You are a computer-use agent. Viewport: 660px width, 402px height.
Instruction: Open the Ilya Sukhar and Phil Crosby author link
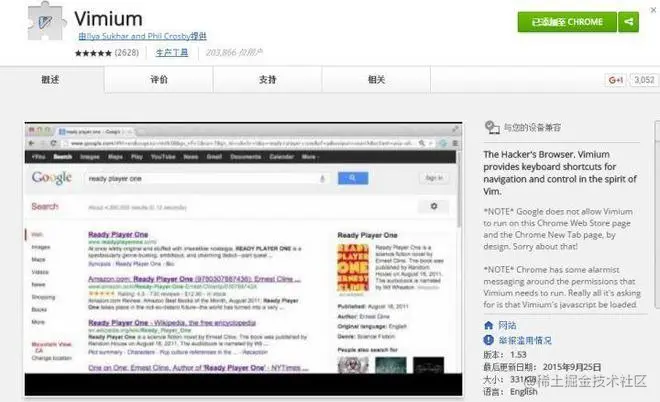(142, 37)
